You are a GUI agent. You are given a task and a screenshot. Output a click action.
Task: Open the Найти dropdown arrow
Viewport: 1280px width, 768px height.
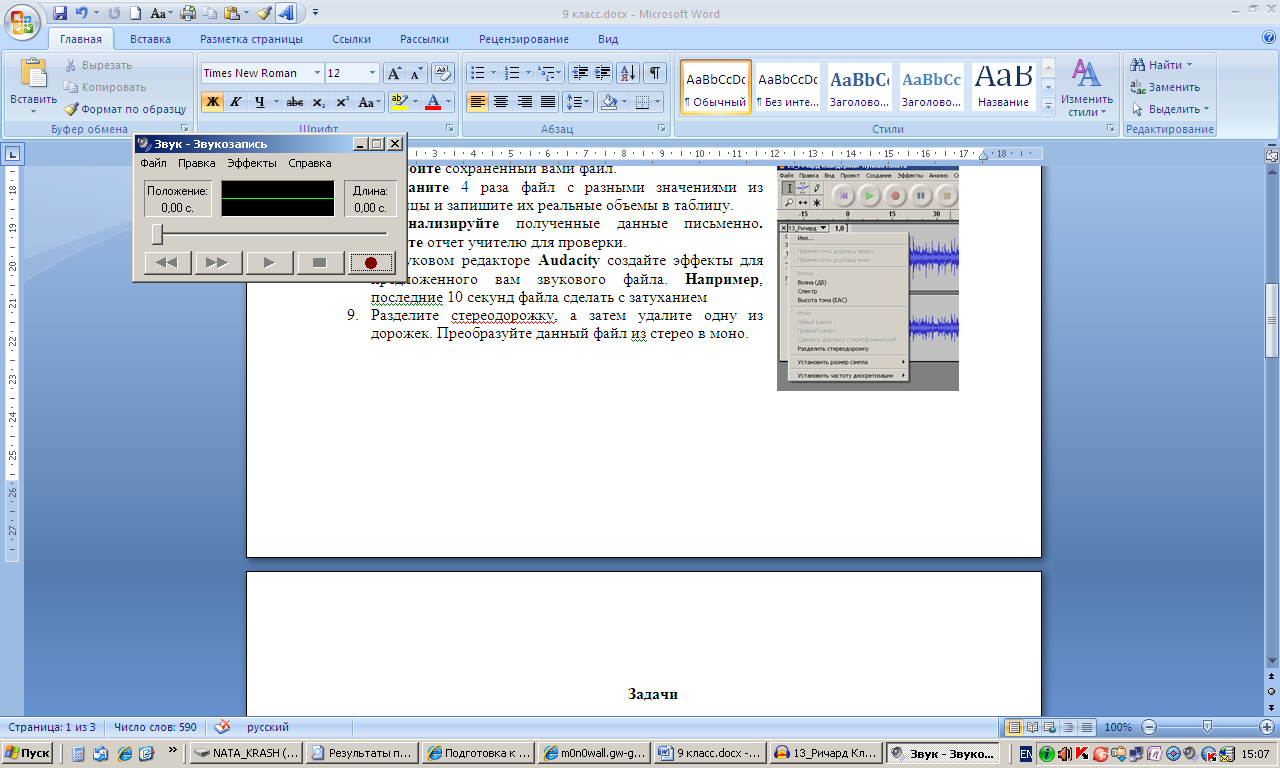[x=1189, y=65]
